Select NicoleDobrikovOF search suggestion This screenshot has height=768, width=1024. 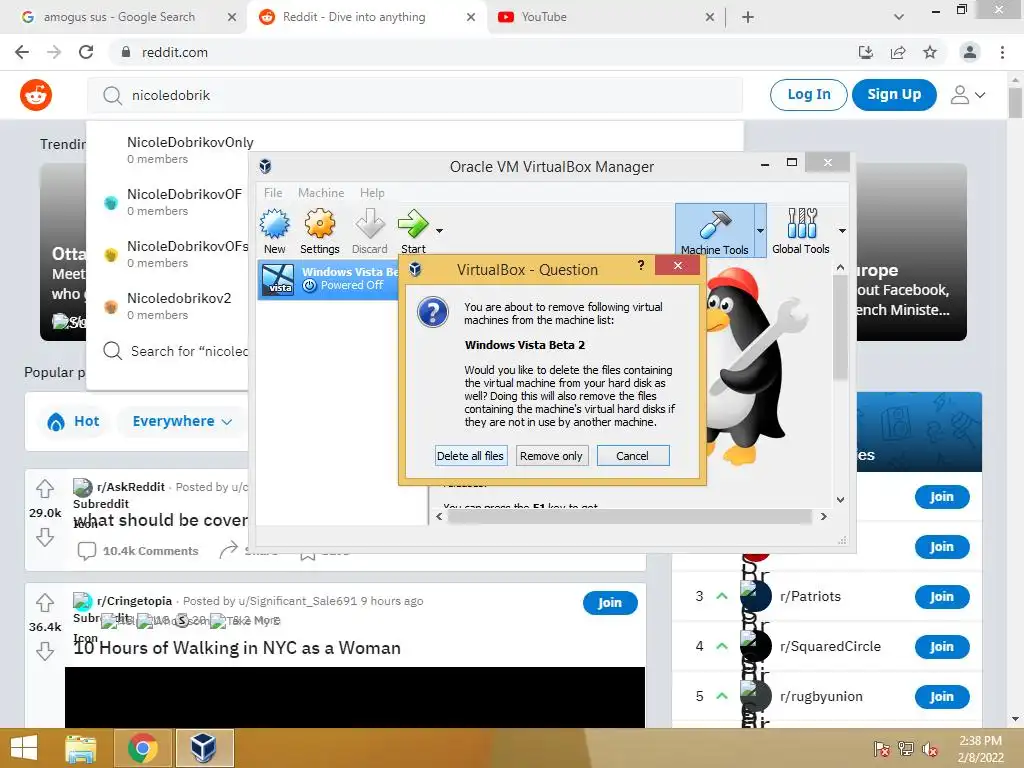pyautogui.click(x=184, y=202)
